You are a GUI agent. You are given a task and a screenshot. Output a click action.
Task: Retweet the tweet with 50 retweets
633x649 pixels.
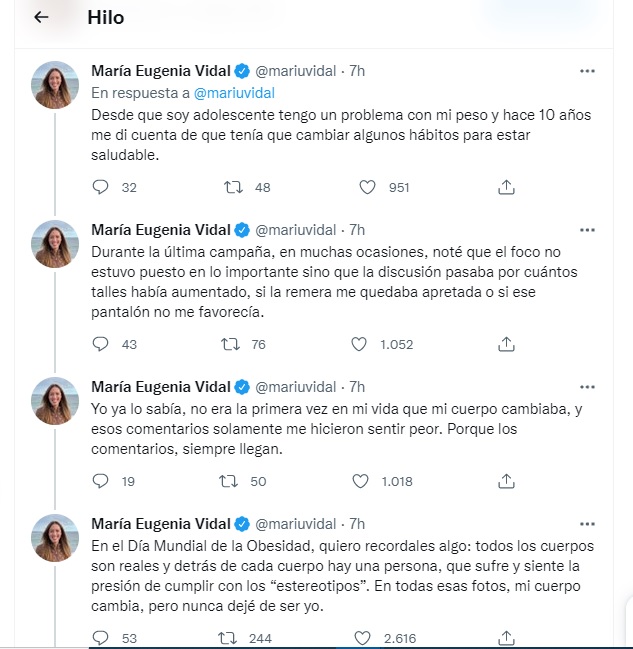click(231, 481)
